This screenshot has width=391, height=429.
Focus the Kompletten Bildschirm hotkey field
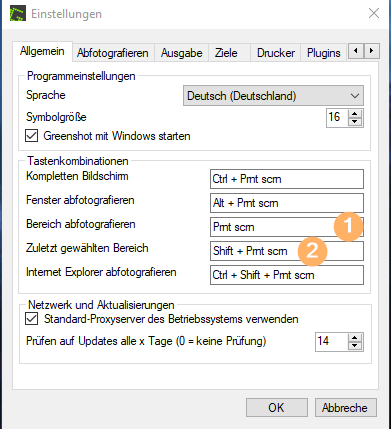point(287,179)
